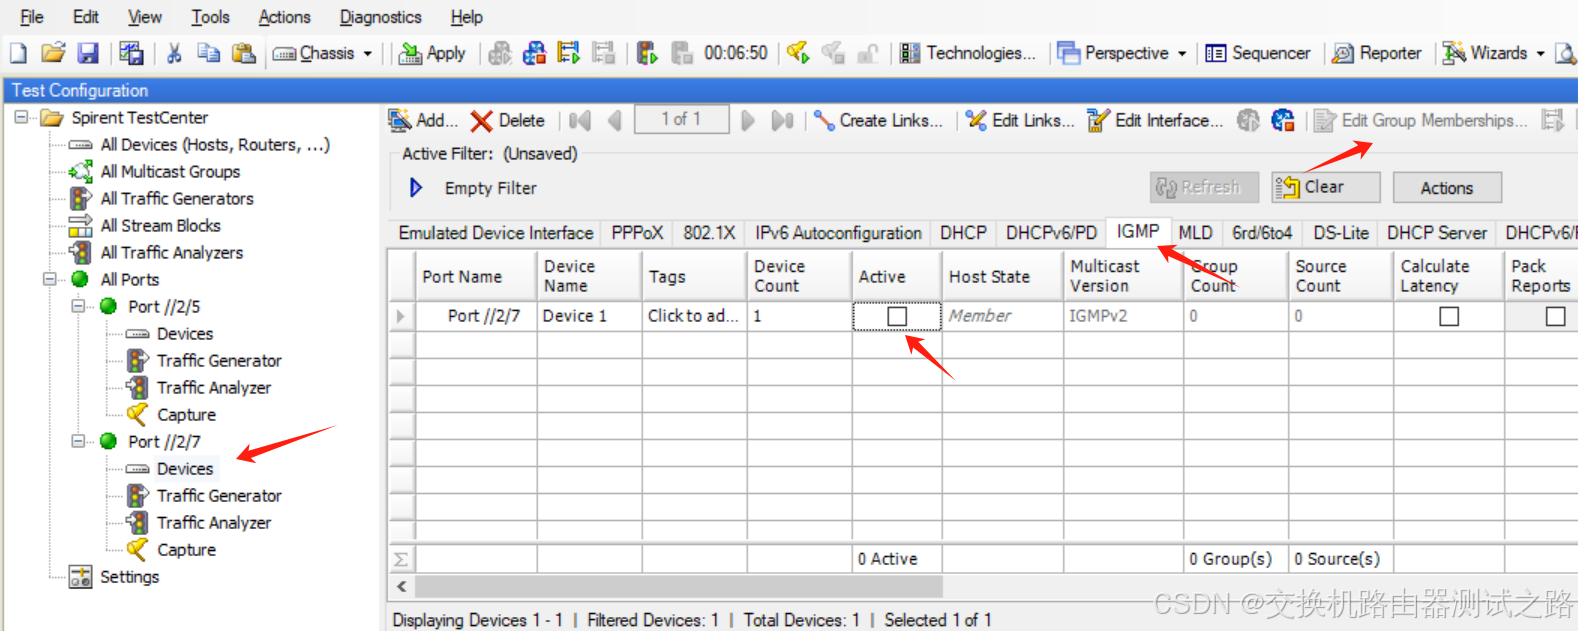This screenshot has width=1578, height=631.
Task: Collapse the Port //2/5 node
Action: [x=78, y=306]
